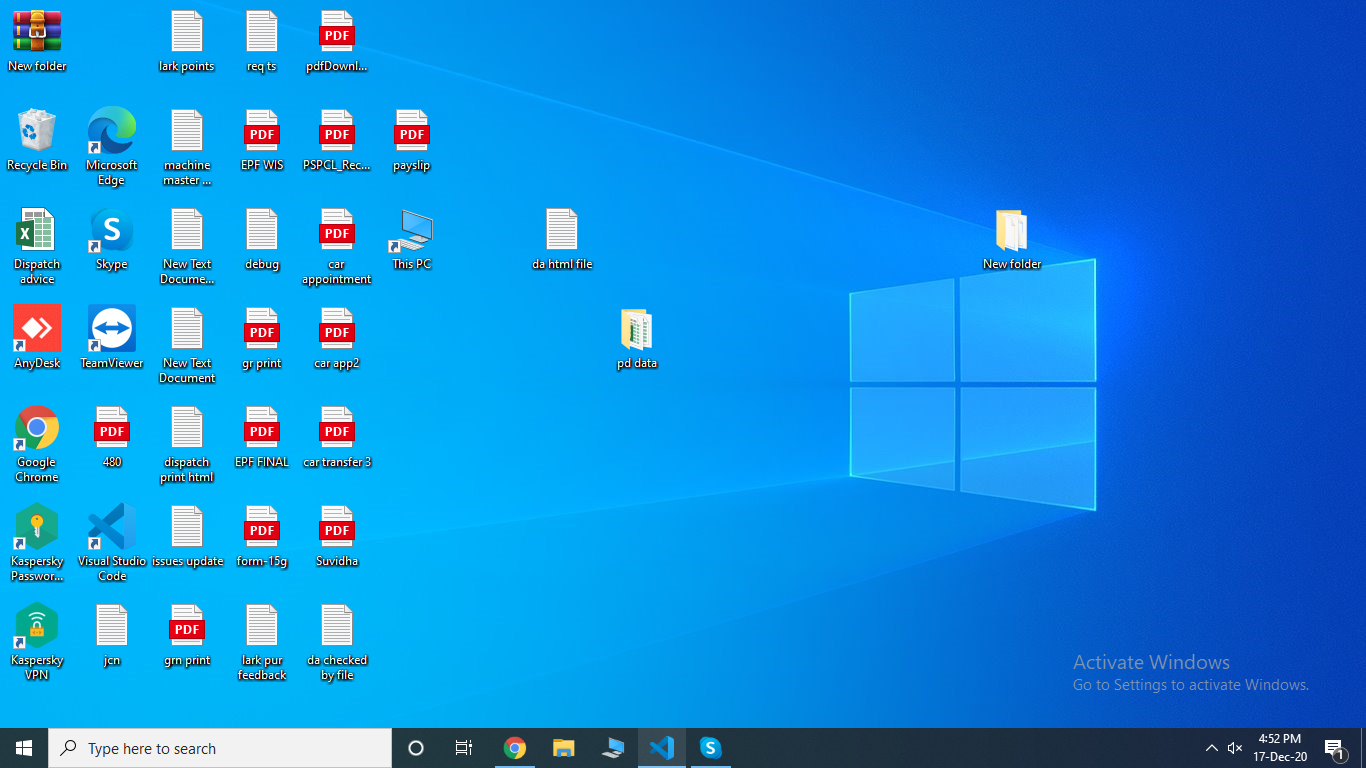Screen dimensions: 1366x768
Task: Click the taskbar search box
Action: 220,748
